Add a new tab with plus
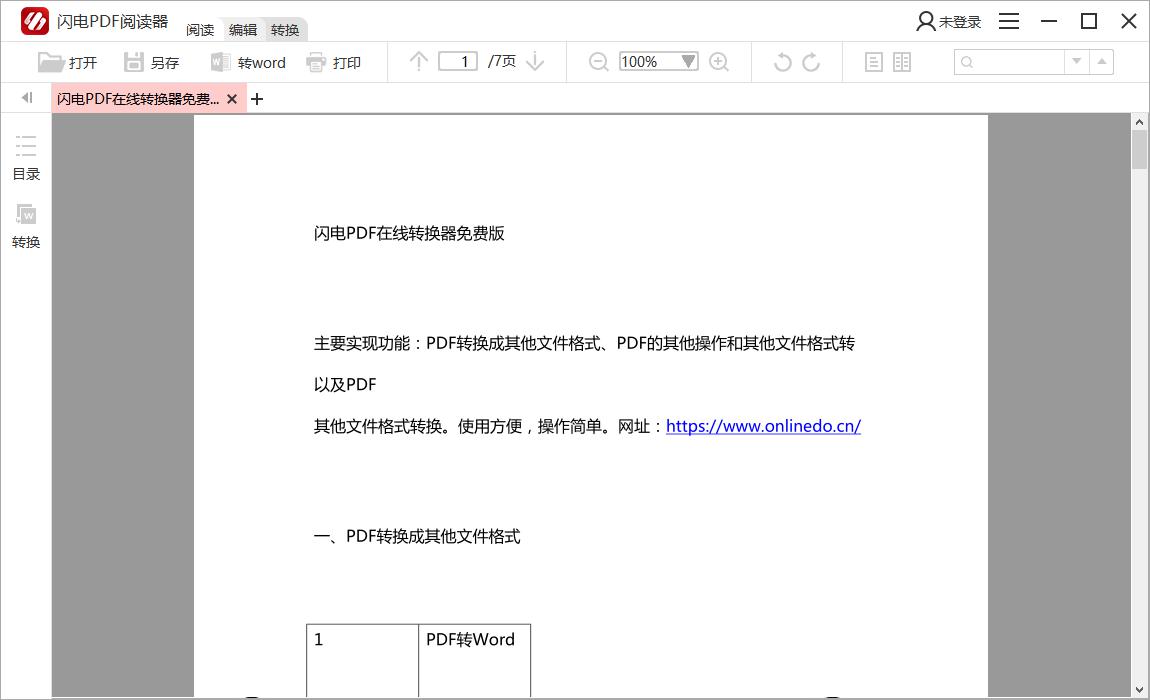Image resolution: width=1150 pixels, height=700 pixels. click(257, 99)
